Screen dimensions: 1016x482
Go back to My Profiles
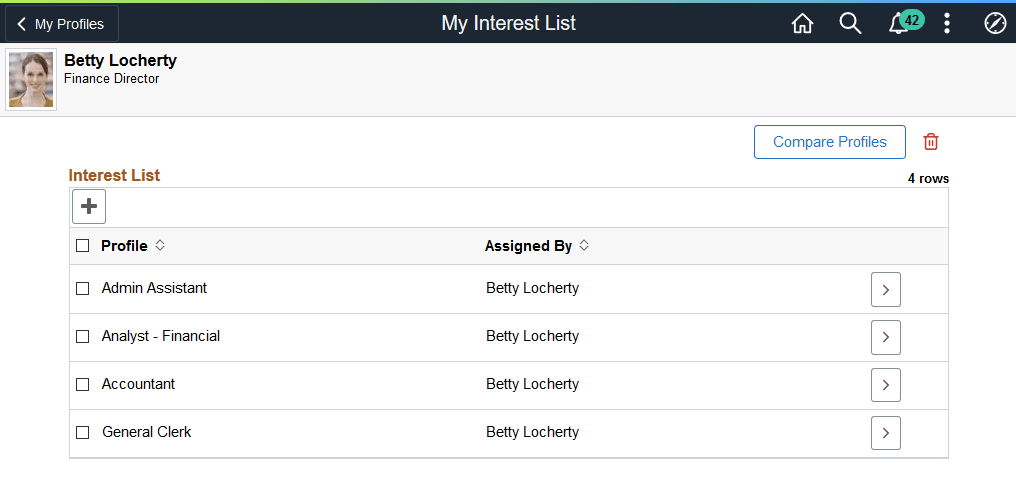point(62,24)
